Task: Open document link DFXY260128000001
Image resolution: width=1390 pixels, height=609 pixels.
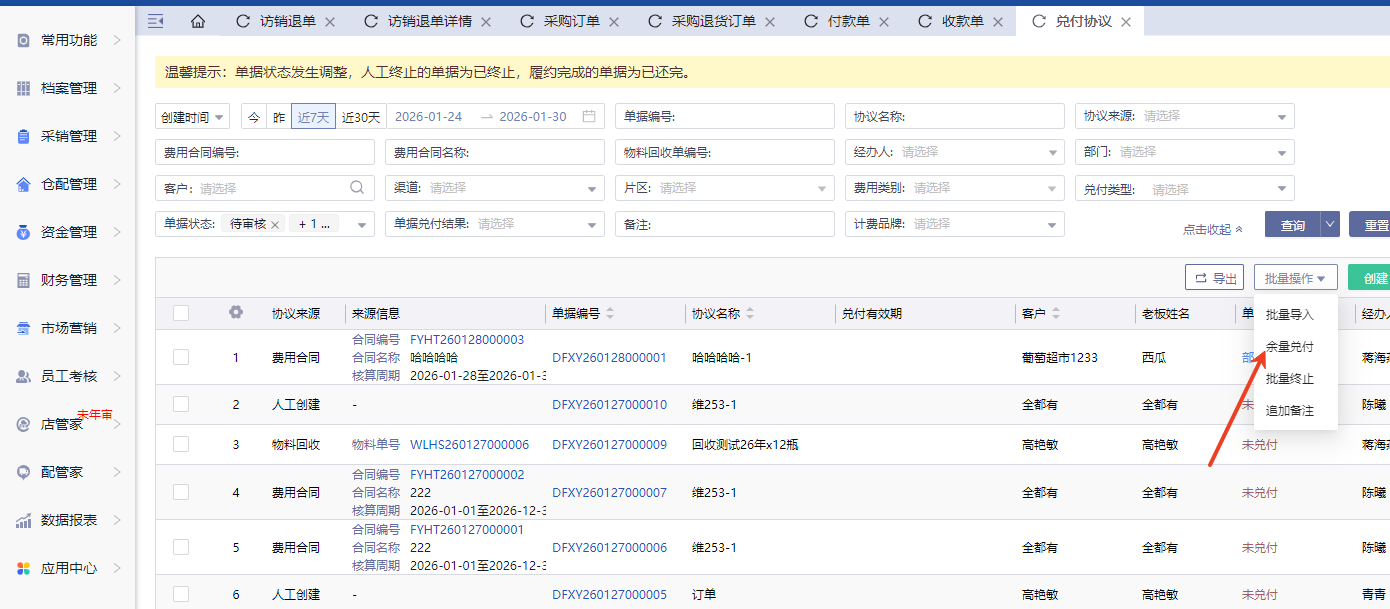Action: (609, 357)
